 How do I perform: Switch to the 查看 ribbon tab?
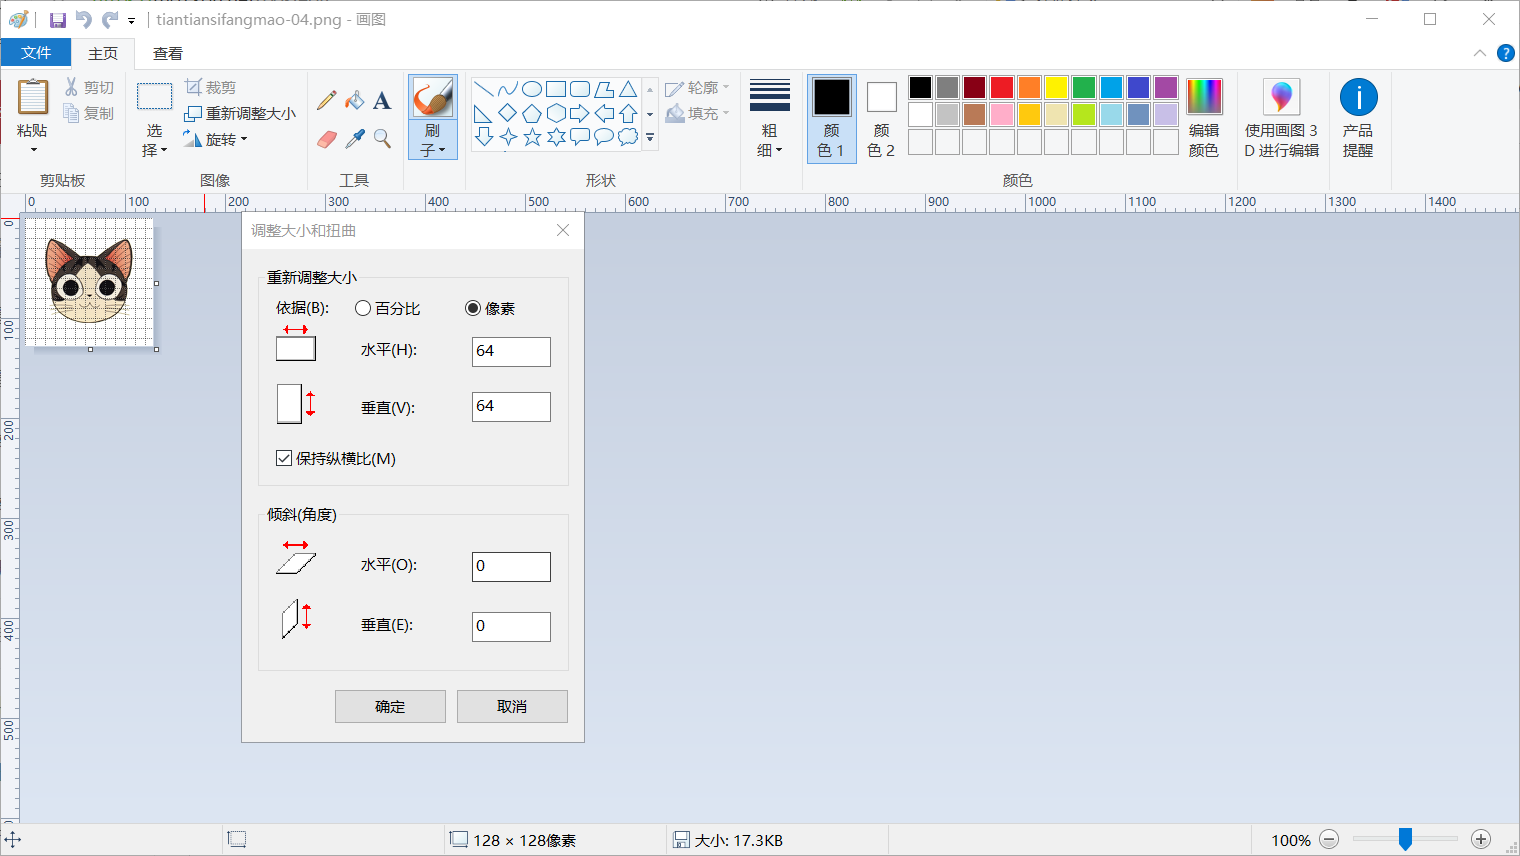[167, 53]
